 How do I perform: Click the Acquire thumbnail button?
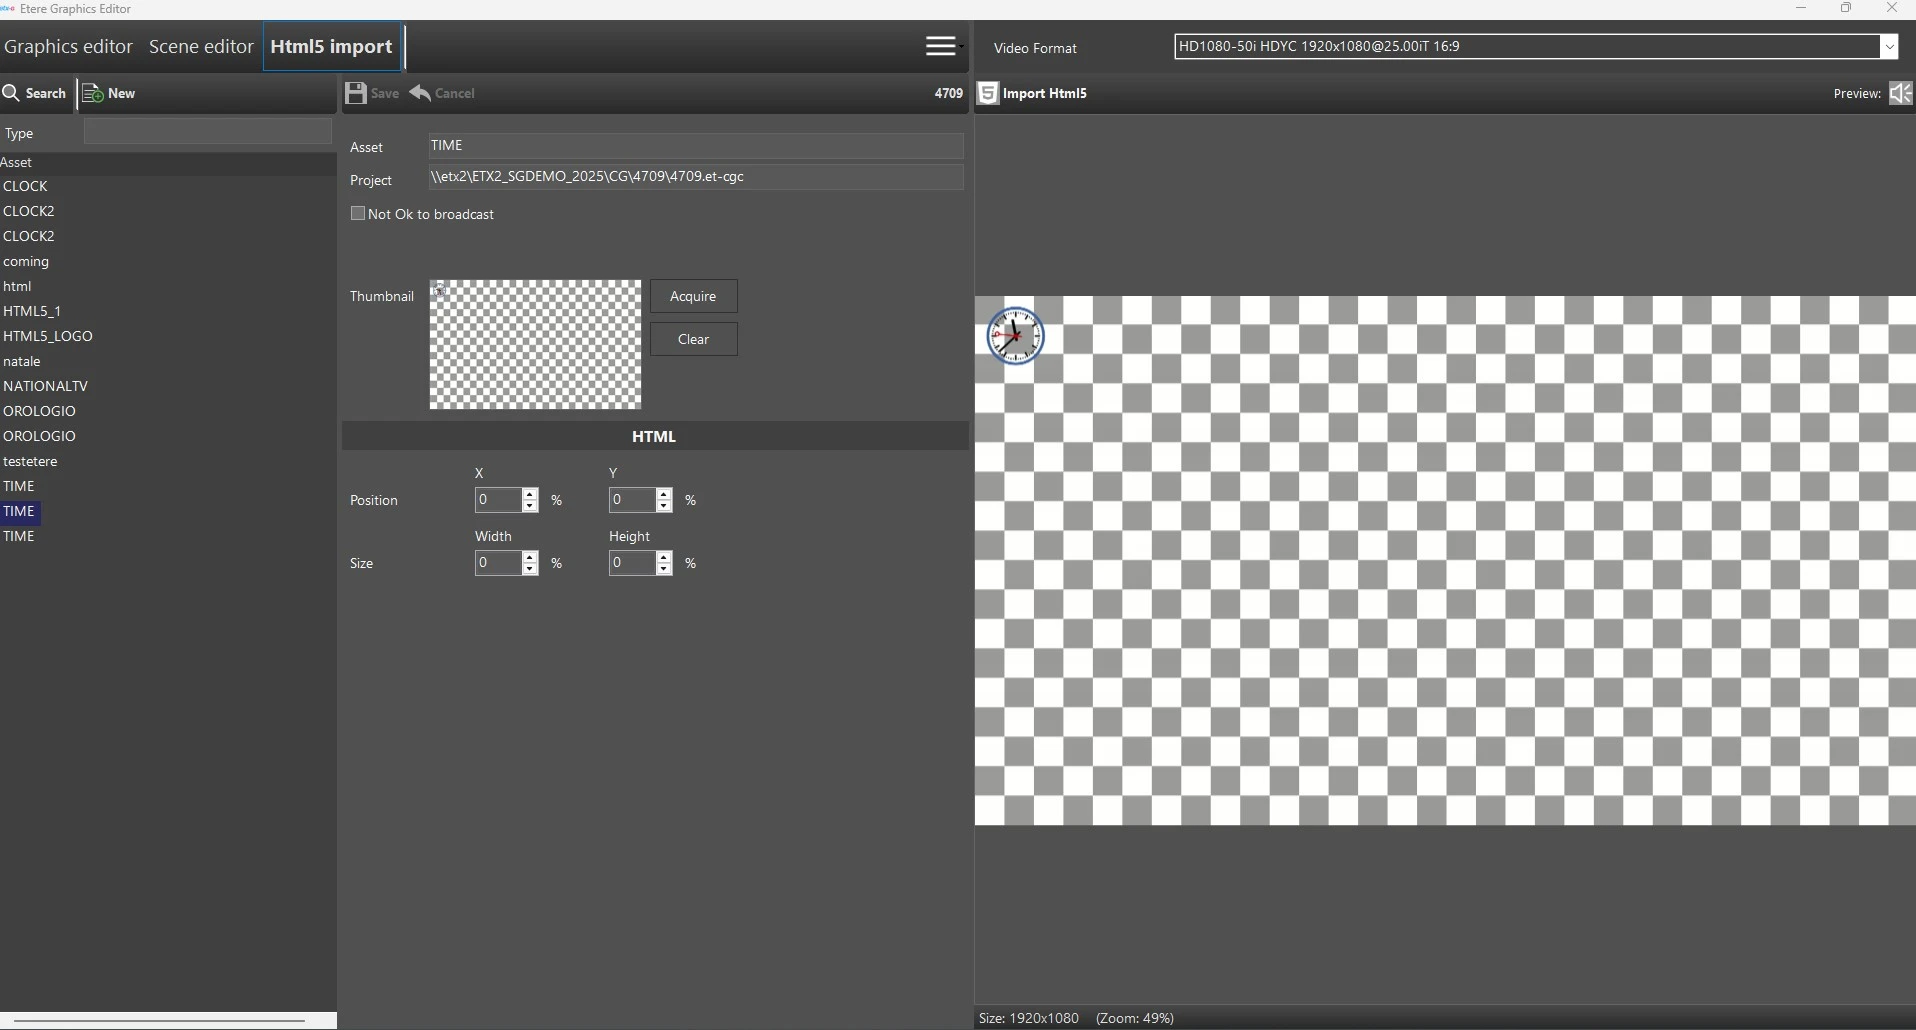point(693,296)
